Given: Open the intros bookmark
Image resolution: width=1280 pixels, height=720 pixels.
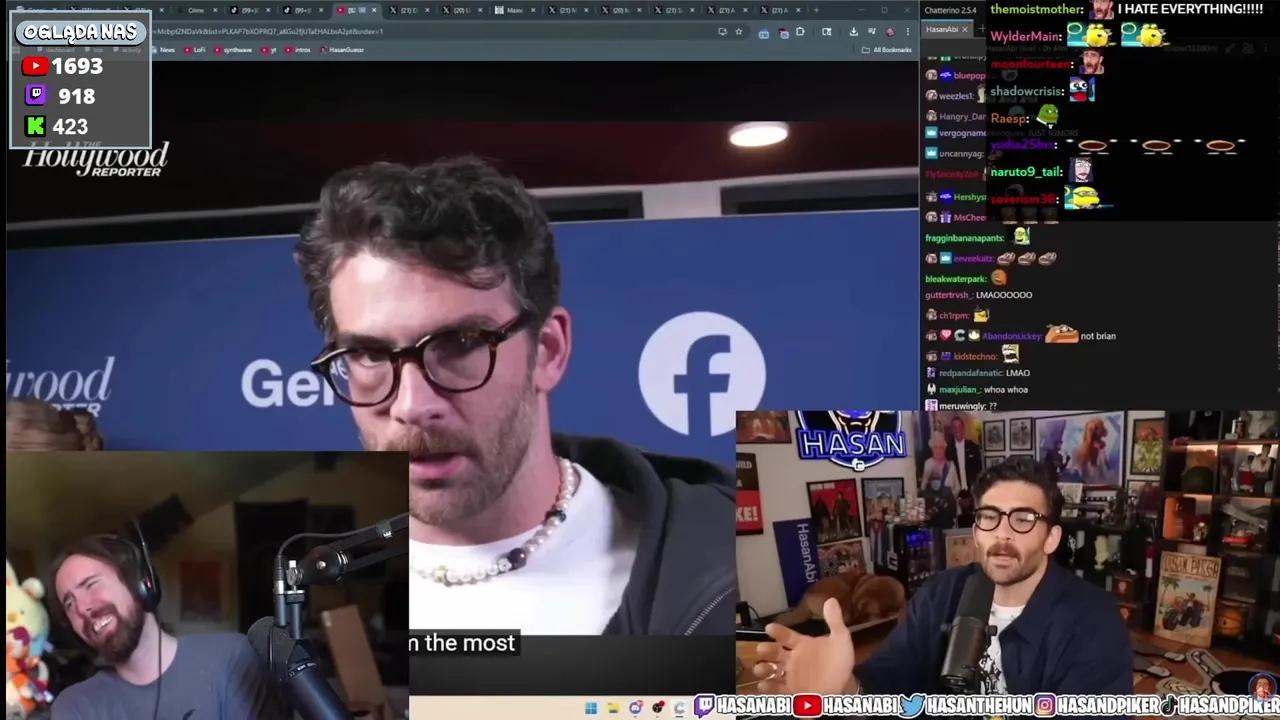Looking at the screenshot, I should click(x=299, y=49).
